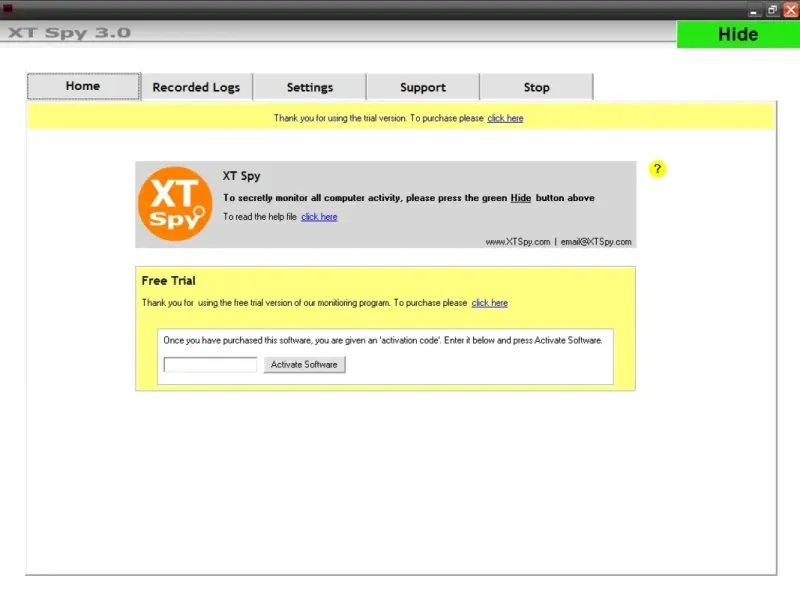Focus the activation code input field

tap(210, 365)
